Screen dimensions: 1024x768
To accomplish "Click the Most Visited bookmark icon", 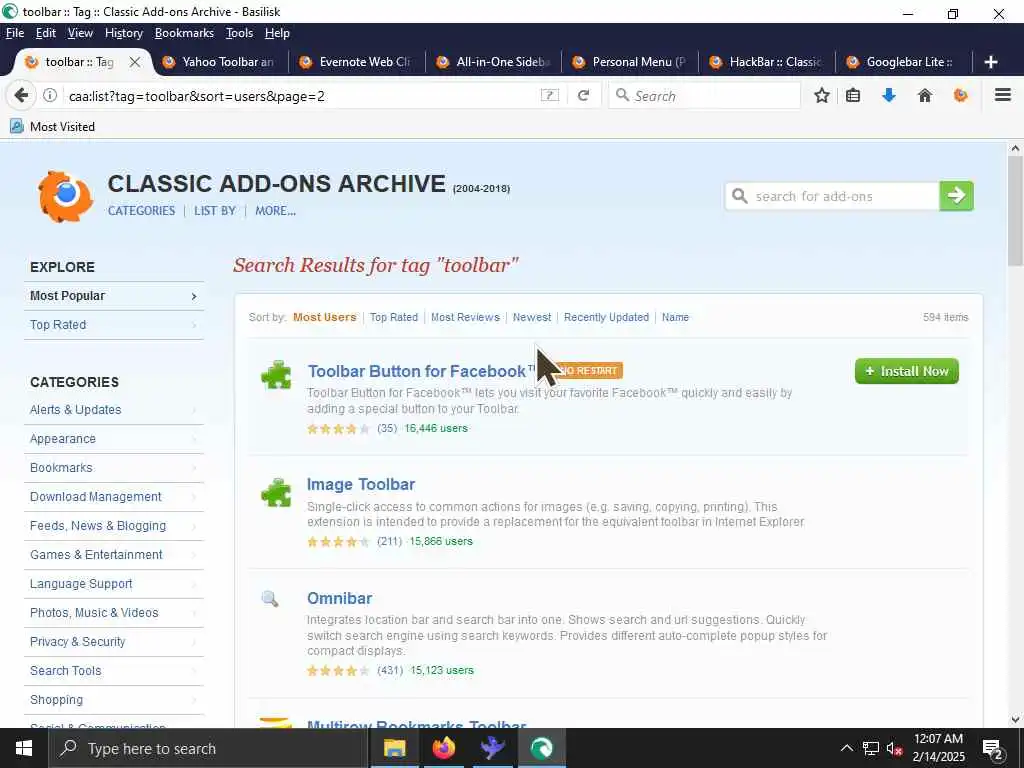I will (17, 127).
